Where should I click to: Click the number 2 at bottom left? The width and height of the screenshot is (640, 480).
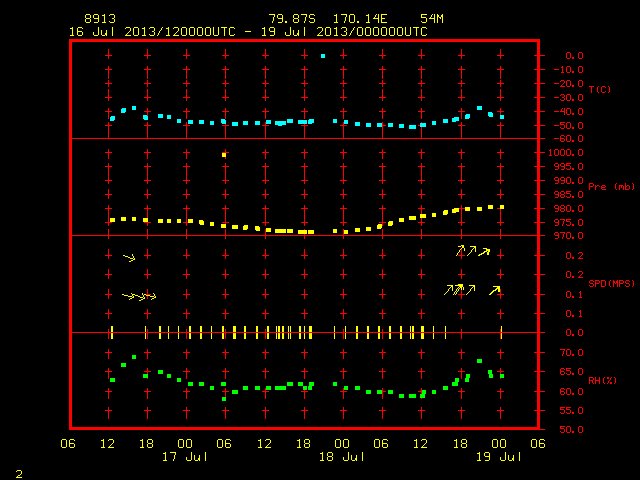coord(19,474)
